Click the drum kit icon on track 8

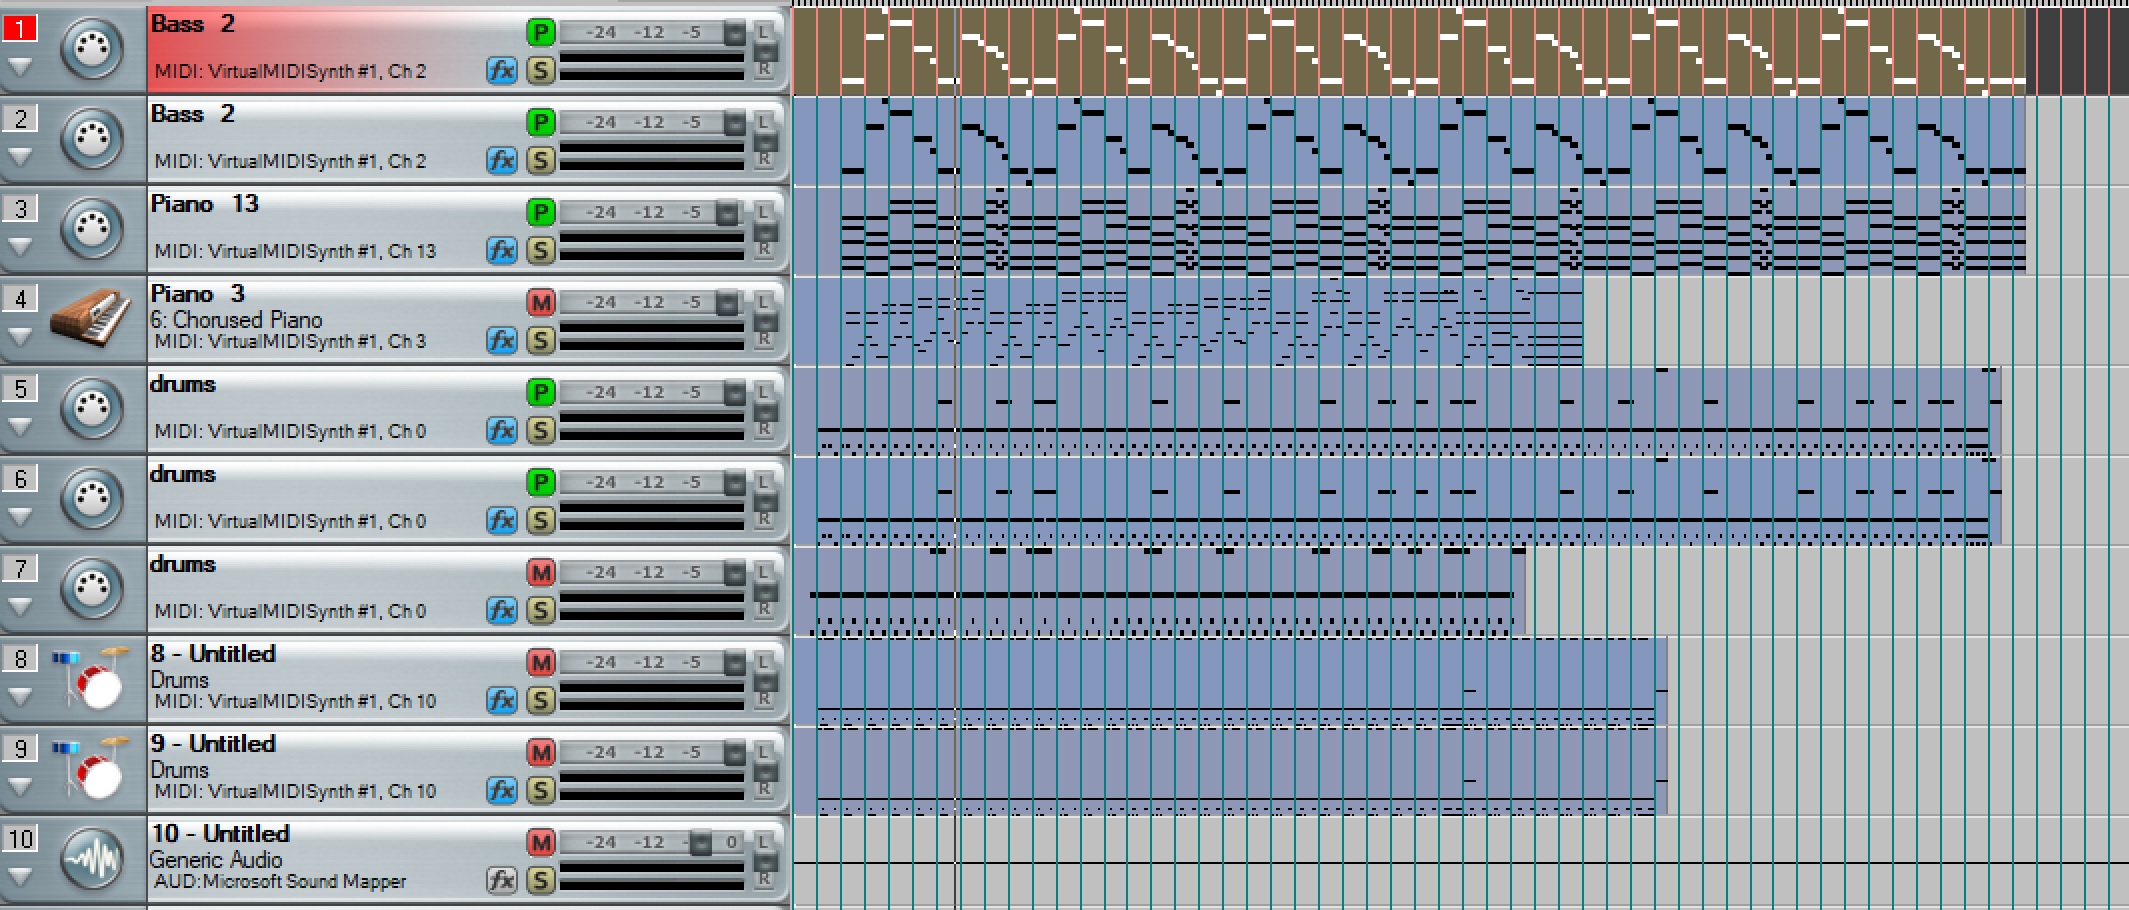(x=91, y=679)
